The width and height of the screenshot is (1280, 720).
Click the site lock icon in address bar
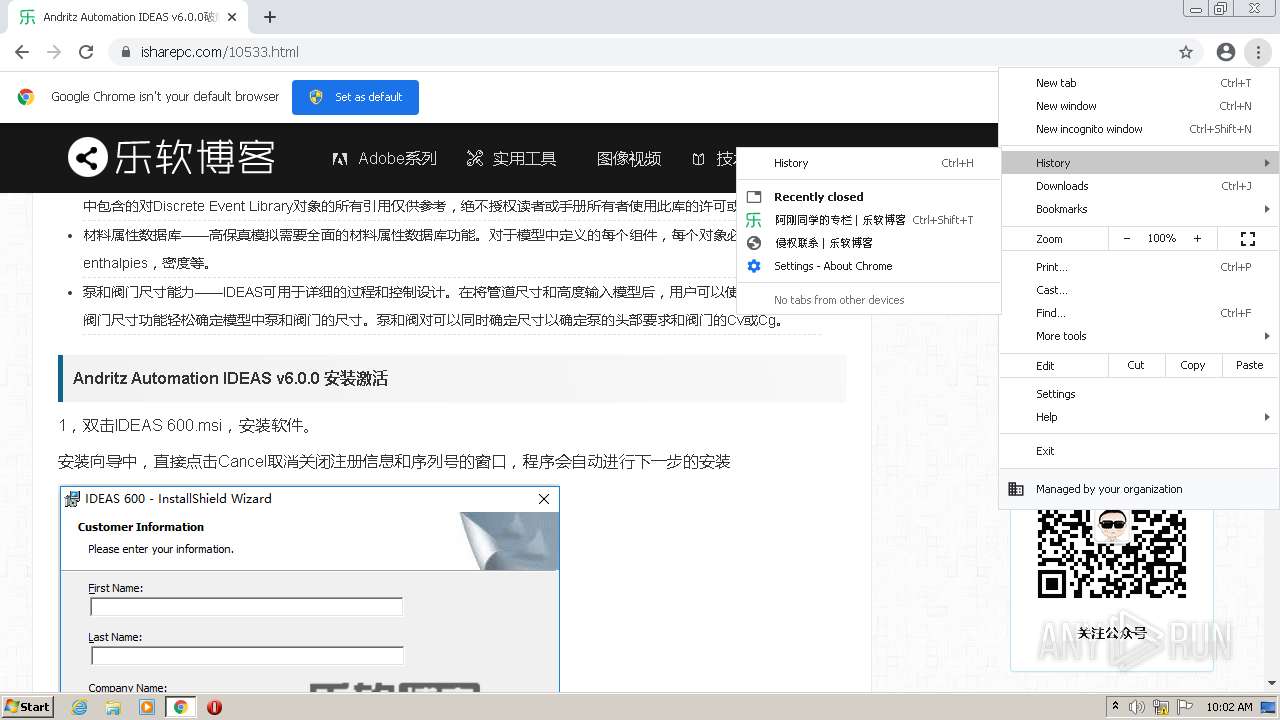point(126,52)
